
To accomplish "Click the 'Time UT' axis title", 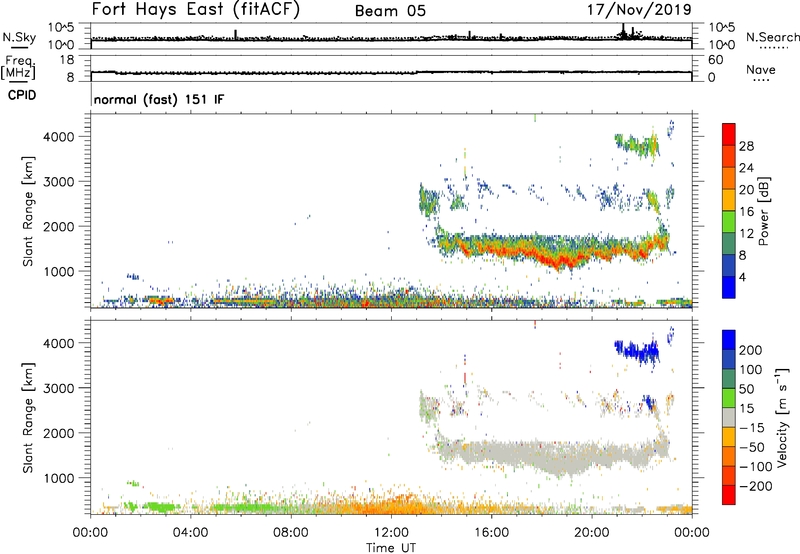I will coord(391,547).
